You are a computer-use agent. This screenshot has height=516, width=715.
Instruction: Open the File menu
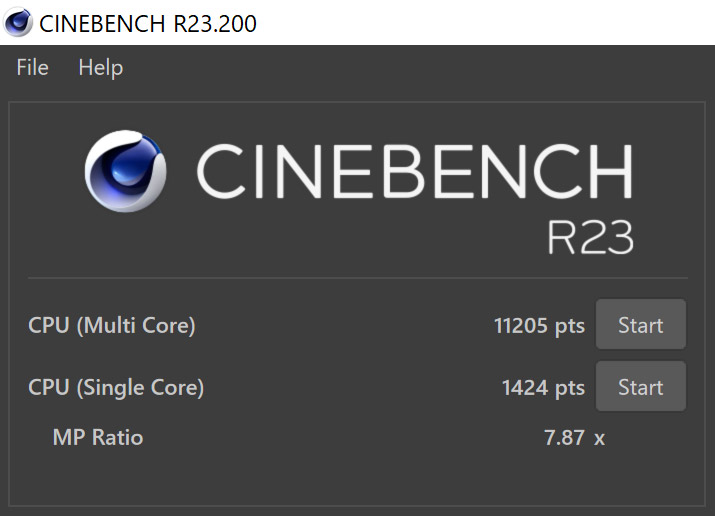pyautogui.click(x=32, y=68)
